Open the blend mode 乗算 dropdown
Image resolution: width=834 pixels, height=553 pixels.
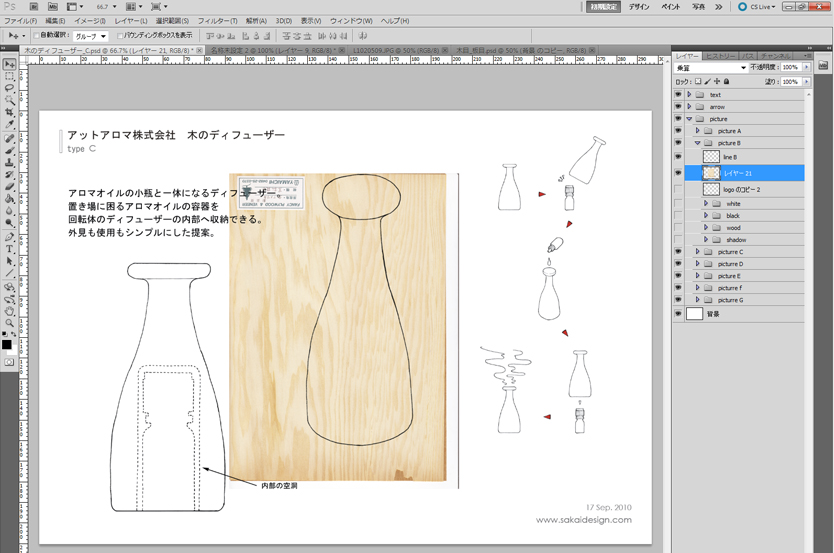pyautogui.click(x=711, y=68)
